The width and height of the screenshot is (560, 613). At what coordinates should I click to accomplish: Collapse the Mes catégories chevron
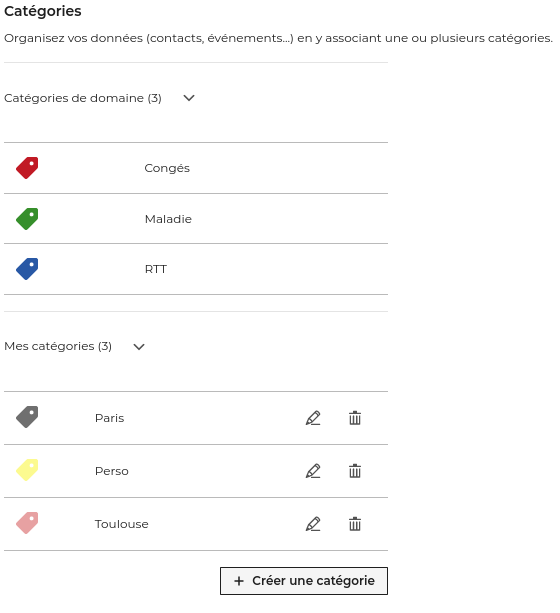tap(139, 346)
